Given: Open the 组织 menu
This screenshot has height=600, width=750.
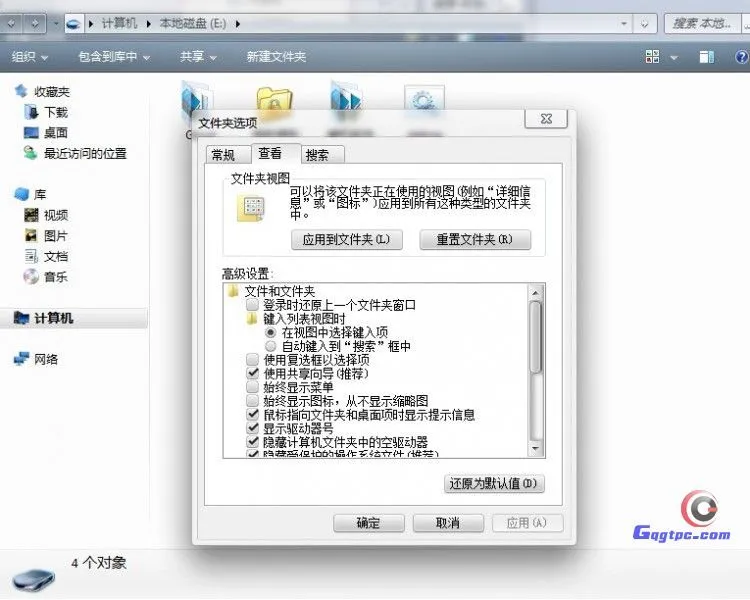Looking at the screenshot, I should 30,57.
